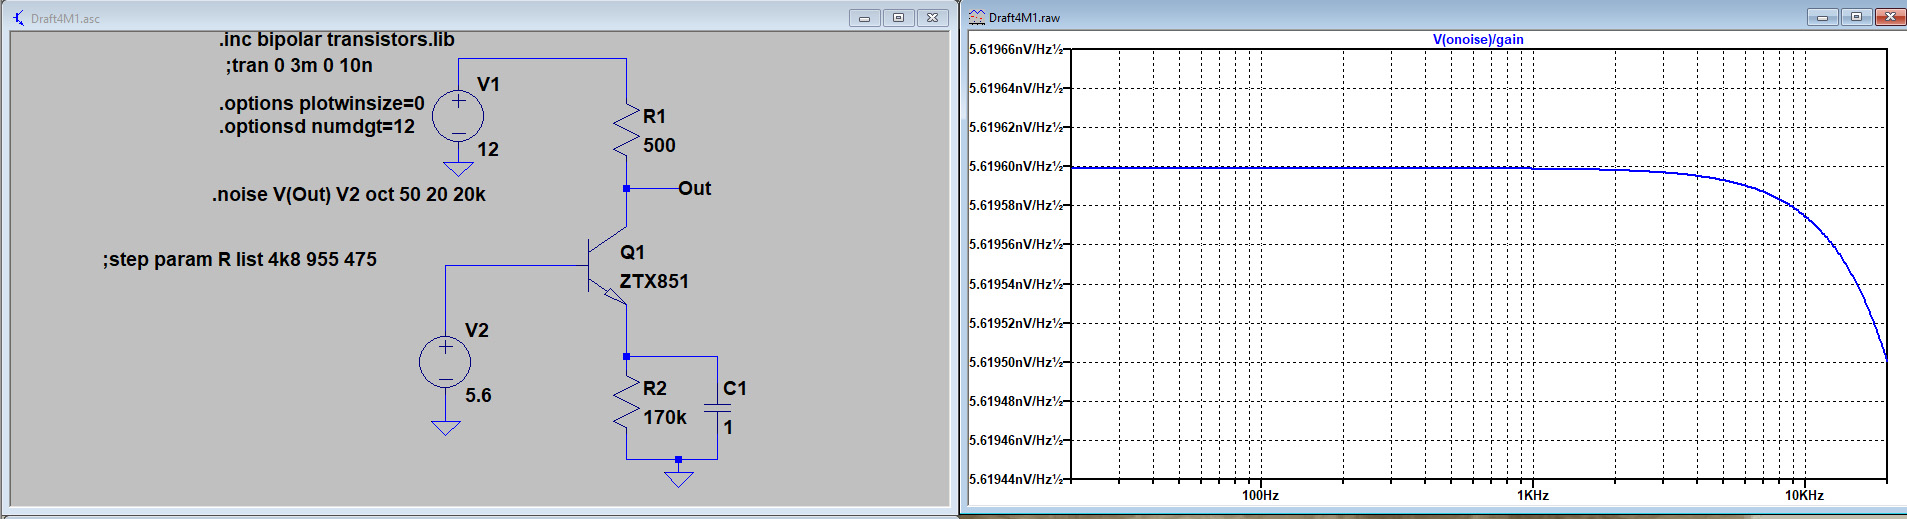The height and width of the screenshot is (519, 1907).
Task: Select the Q1 transistor symbol
Action: [607, 267]
